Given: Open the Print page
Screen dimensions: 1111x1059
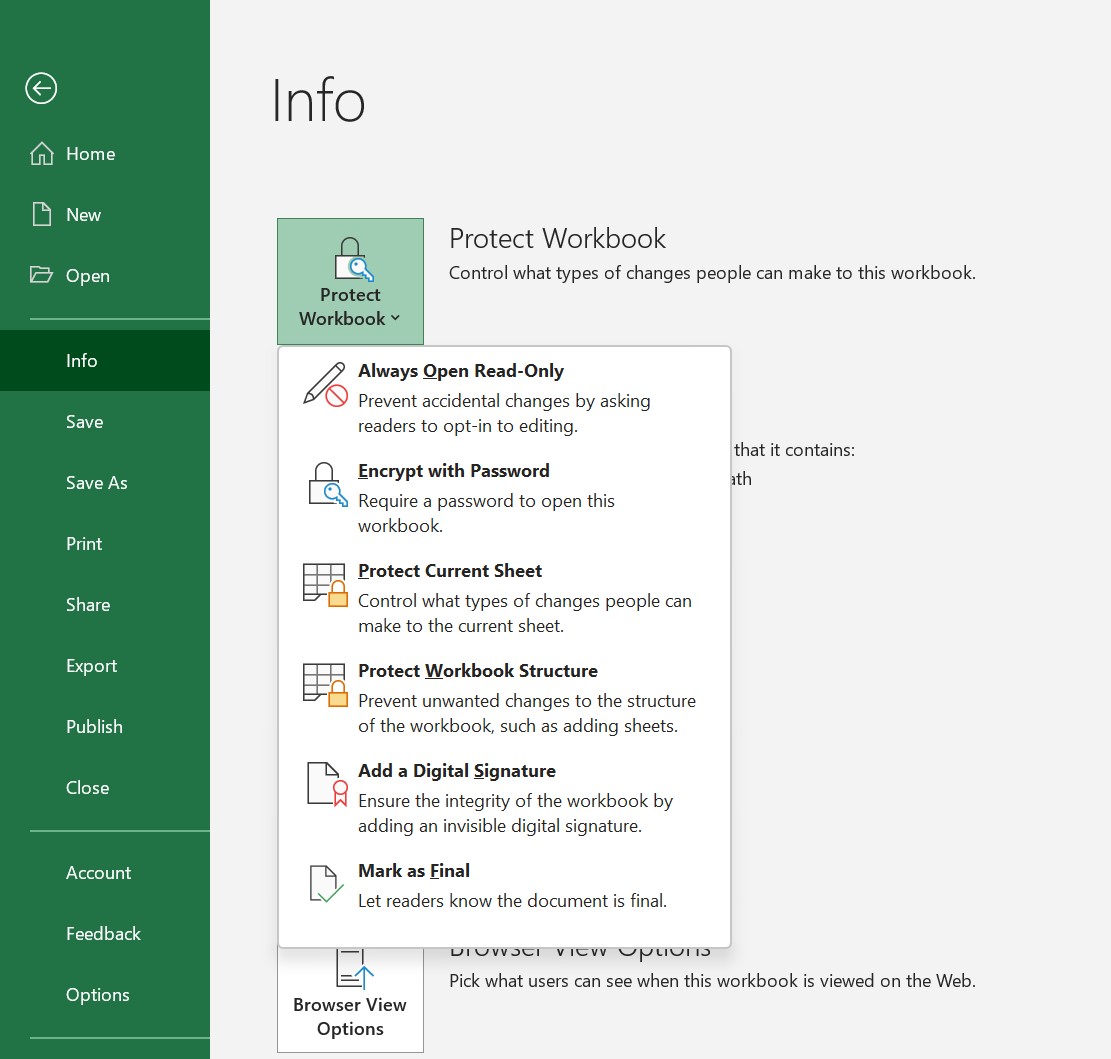Looking at the screenshot, I should (x=83, y=543).
